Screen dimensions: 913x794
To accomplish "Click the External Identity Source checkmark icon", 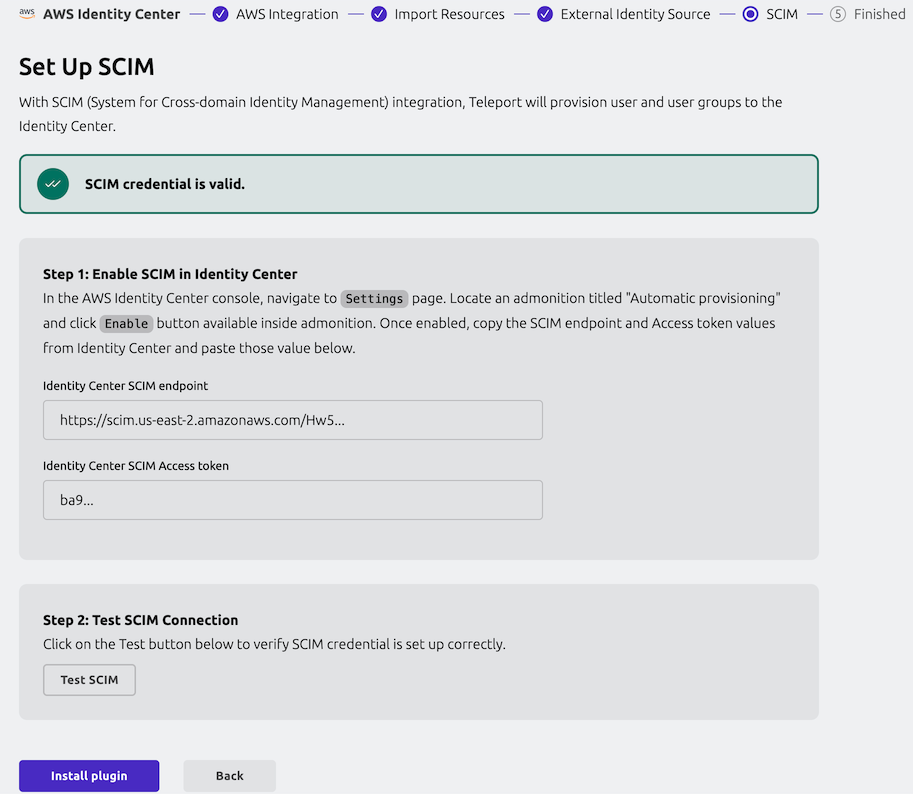I will 545,14.
